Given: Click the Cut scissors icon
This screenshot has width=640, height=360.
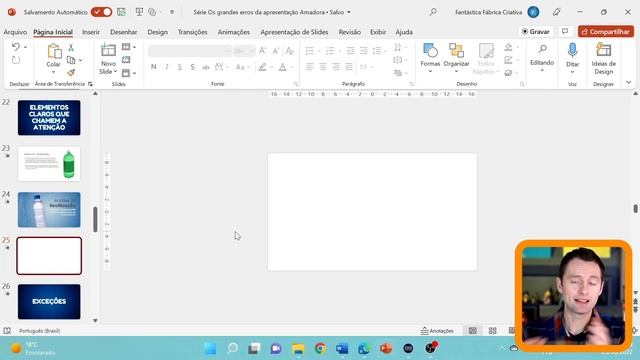Looking at the screenshot, I should coord(71,47).
